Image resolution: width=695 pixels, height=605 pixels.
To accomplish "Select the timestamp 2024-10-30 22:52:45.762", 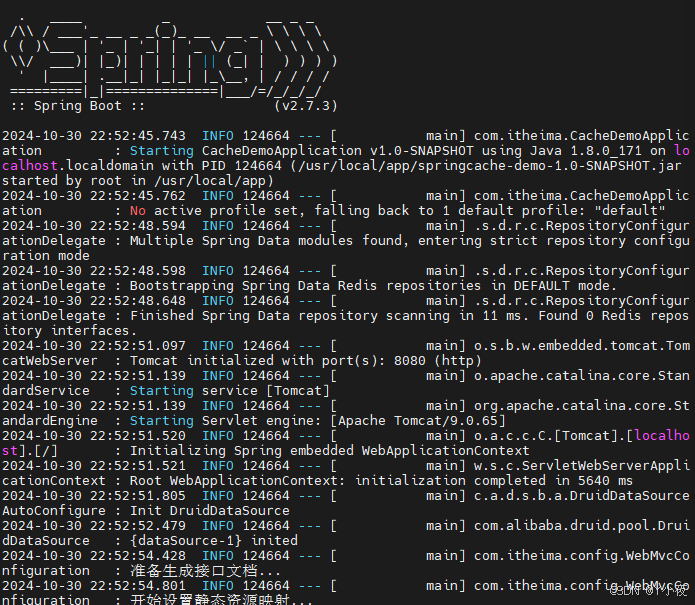I will [94, 195].
